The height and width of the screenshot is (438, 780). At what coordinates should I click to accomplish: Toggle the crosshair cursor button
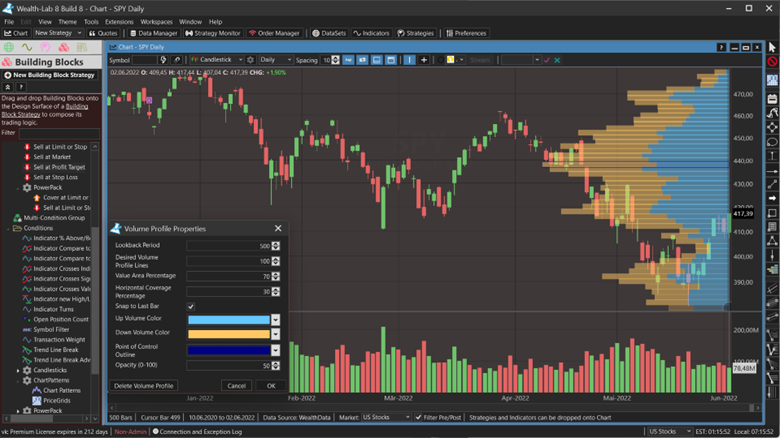point(424,60)
